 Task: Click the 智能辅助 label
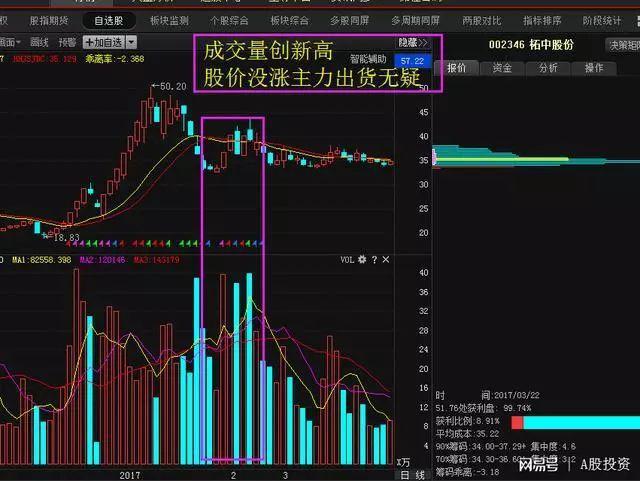tap(368, 60)
